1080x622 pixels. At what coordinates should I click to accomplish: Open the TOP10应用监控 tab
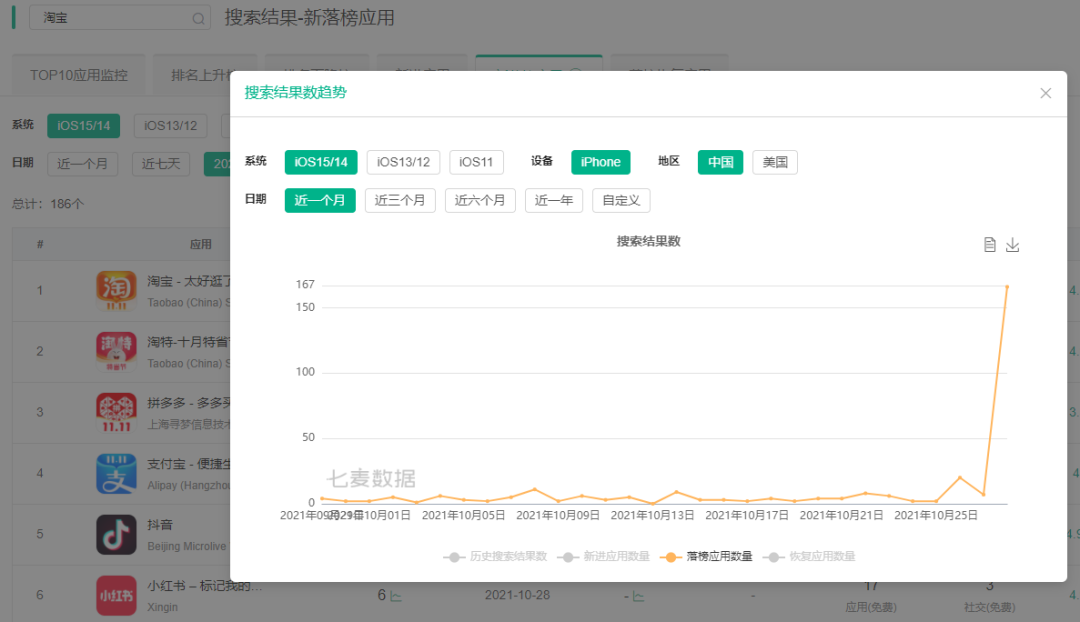pos(79,75)
